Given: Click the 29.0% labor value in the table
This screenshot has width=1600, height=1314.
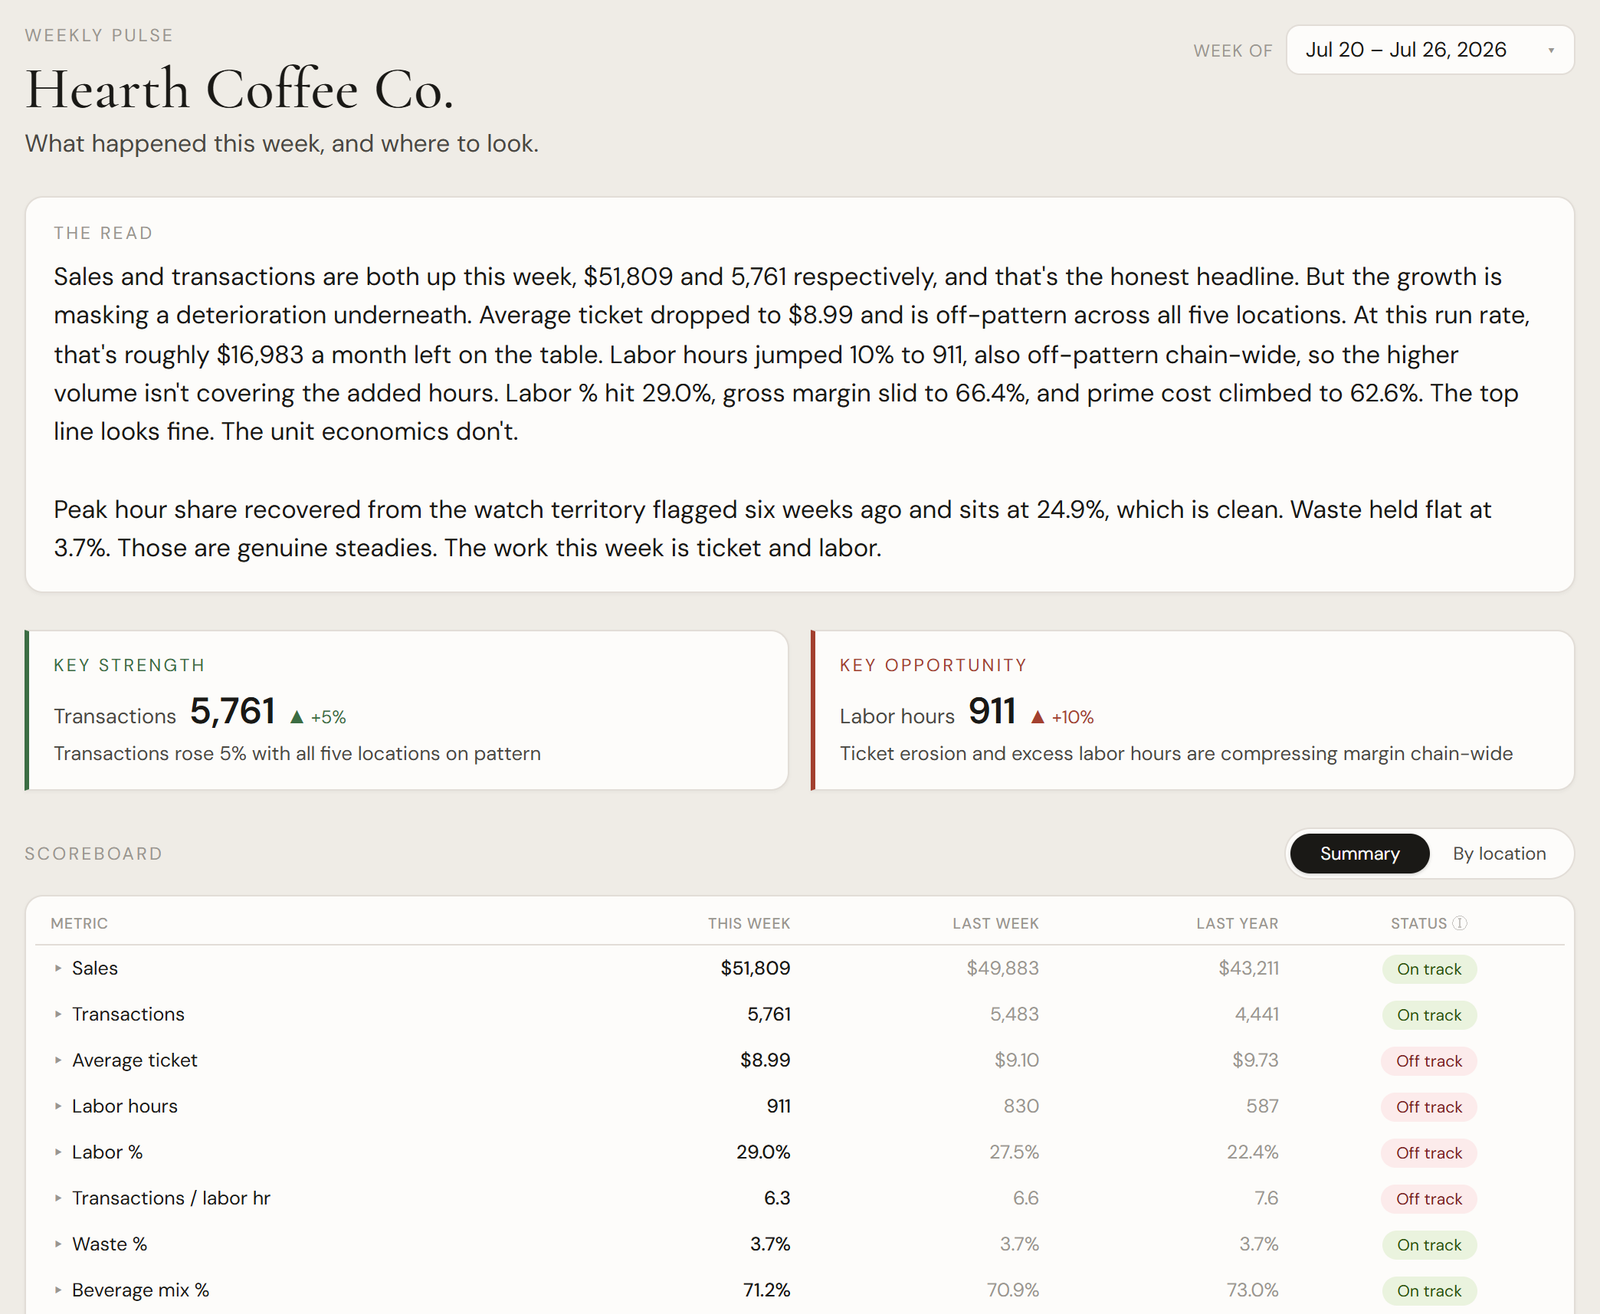Looking at the screenshot, I should 763,1152.
